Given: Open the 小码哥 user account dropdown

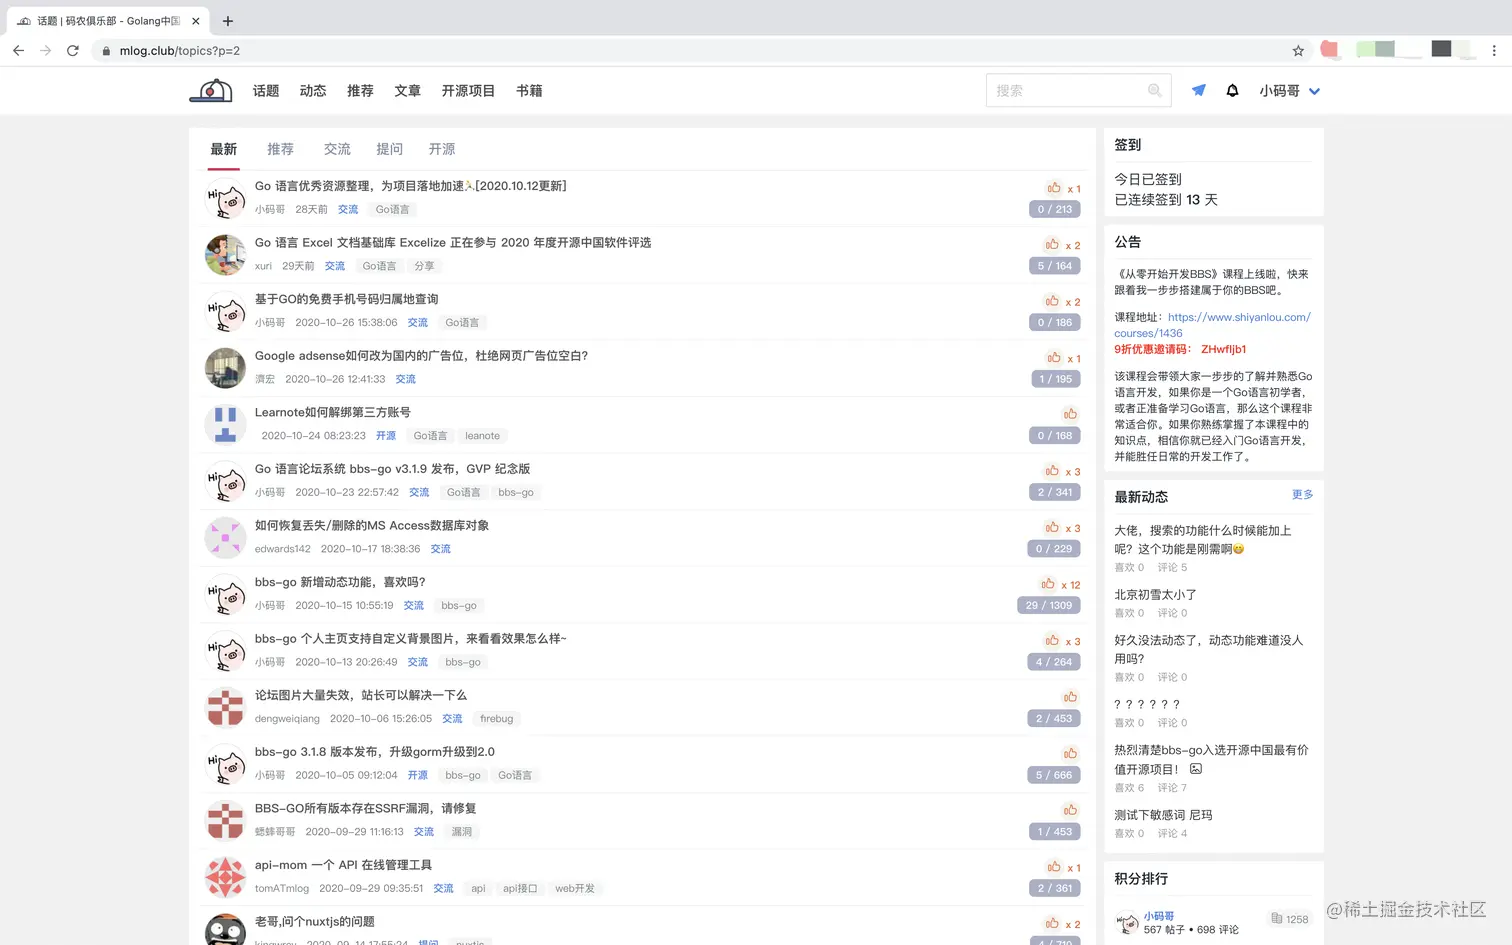Looking at the screenshot, I should 1290,90.
